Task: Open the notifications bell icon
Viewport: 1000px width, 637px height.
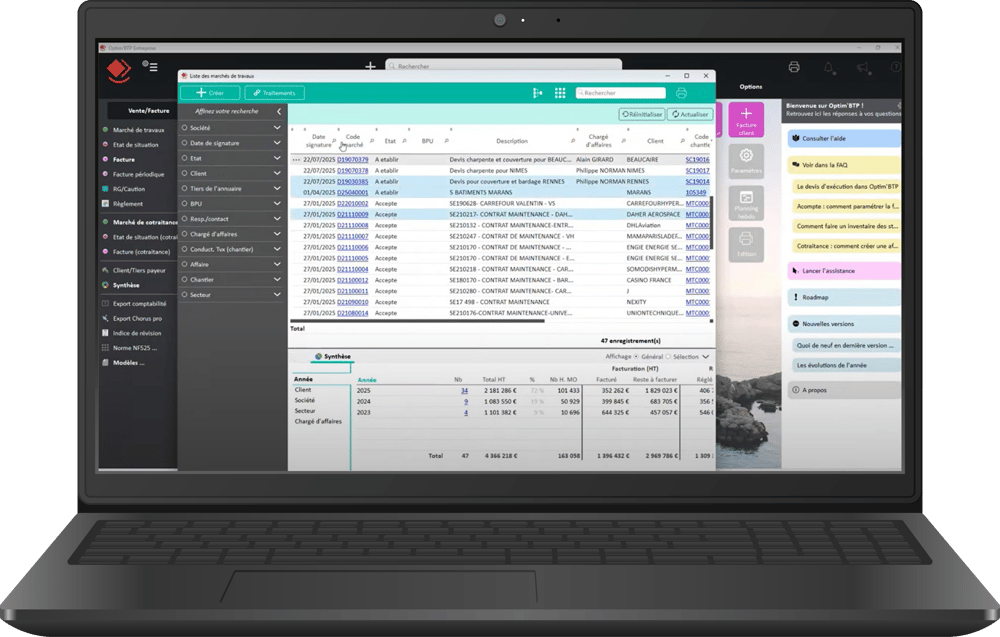Action: point(828,67)
